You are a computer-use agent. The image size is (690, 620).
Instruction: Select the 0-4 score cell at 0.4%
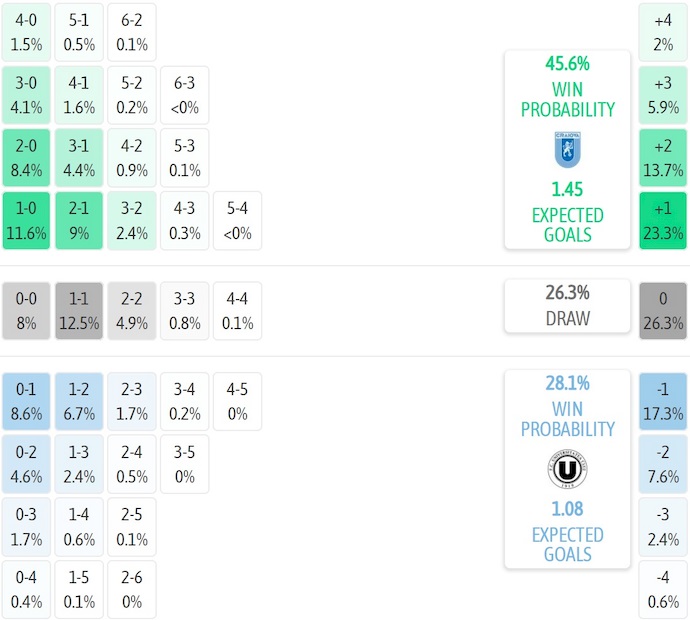point(26,590)
